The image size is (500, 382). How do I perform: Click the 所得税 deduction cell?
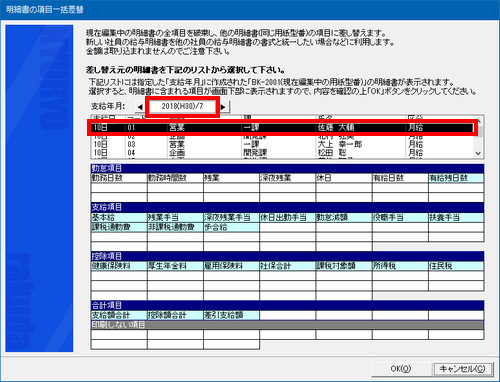400,266
